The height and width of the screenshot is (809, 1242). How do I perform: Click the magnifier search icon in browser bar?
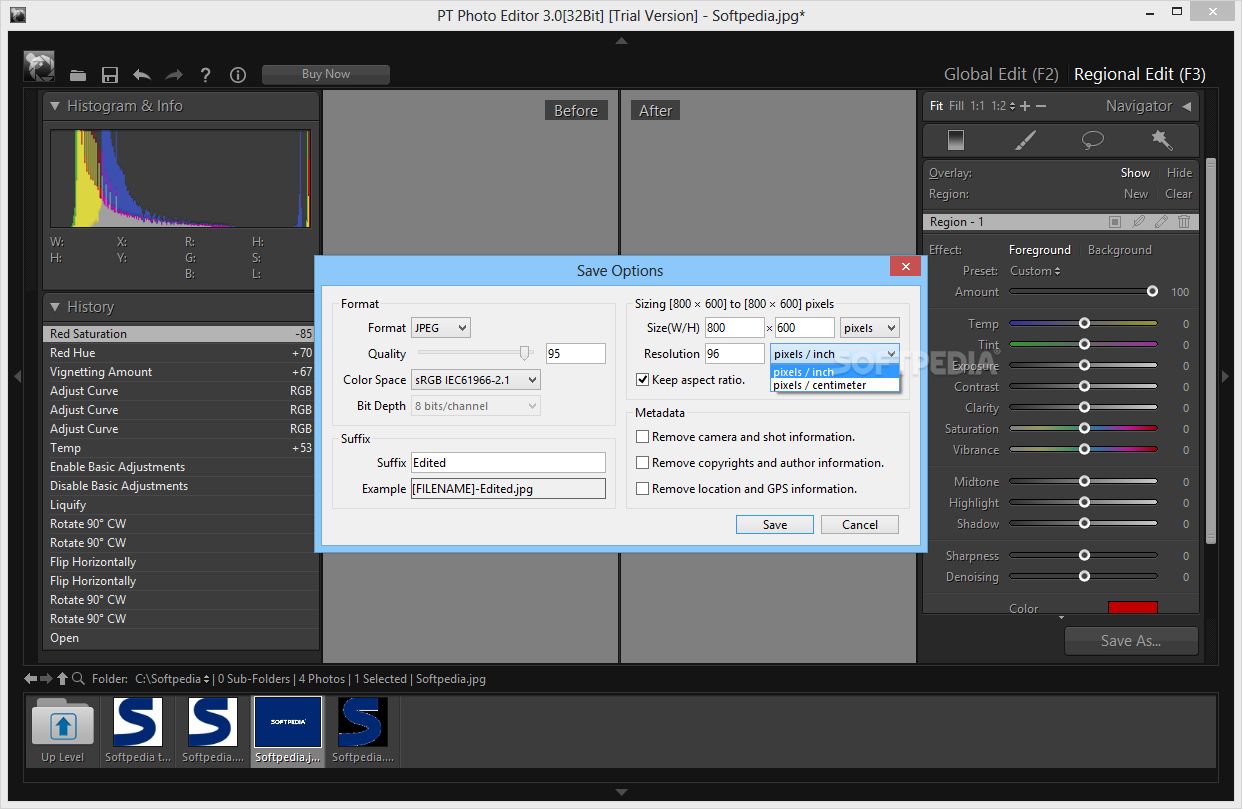click(x=79, y=678)
